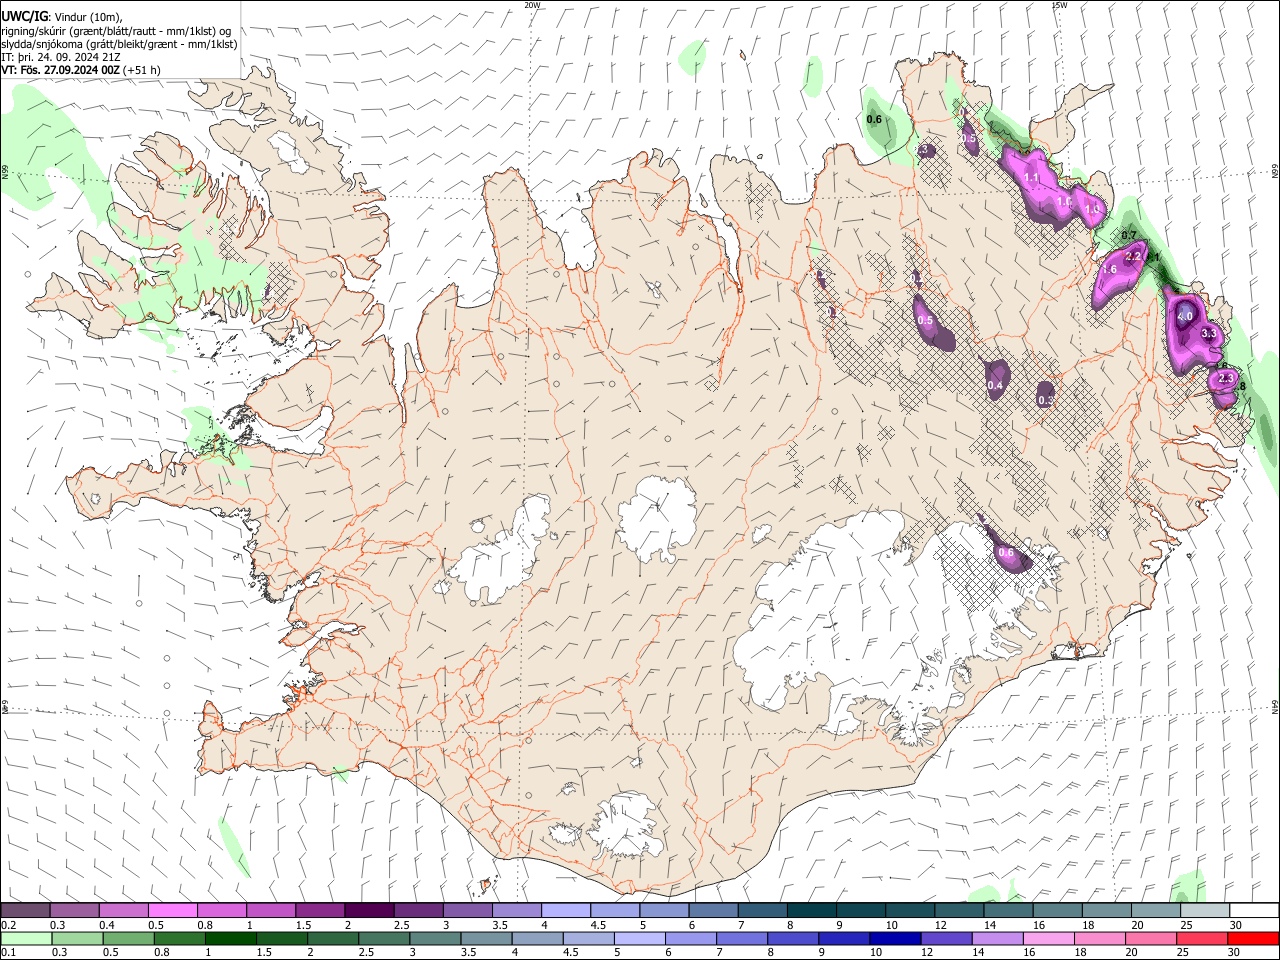This screenshot has height=960, width=1280.
Task: Click the lavender top-row swatch between 4 and 4.5
Action: [x=564, y=911]
